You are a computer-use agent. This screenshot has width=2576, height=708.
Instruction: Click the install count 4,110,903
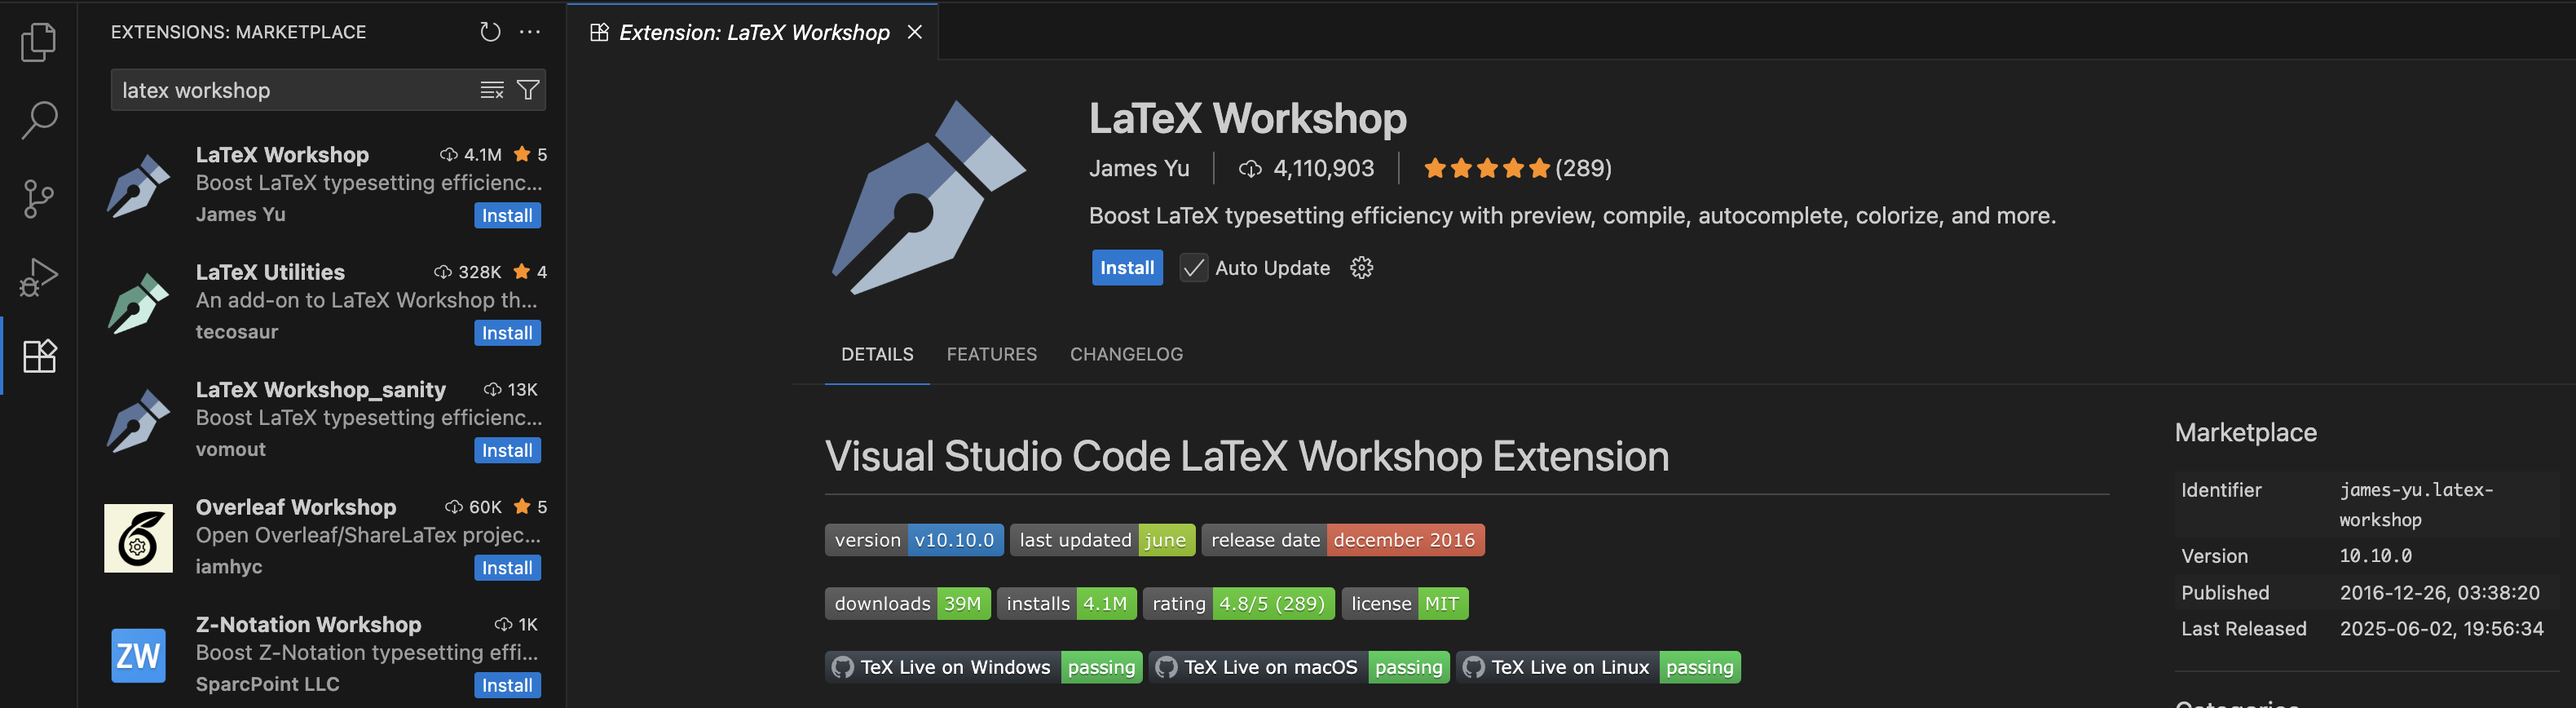tap(1306, 168)
